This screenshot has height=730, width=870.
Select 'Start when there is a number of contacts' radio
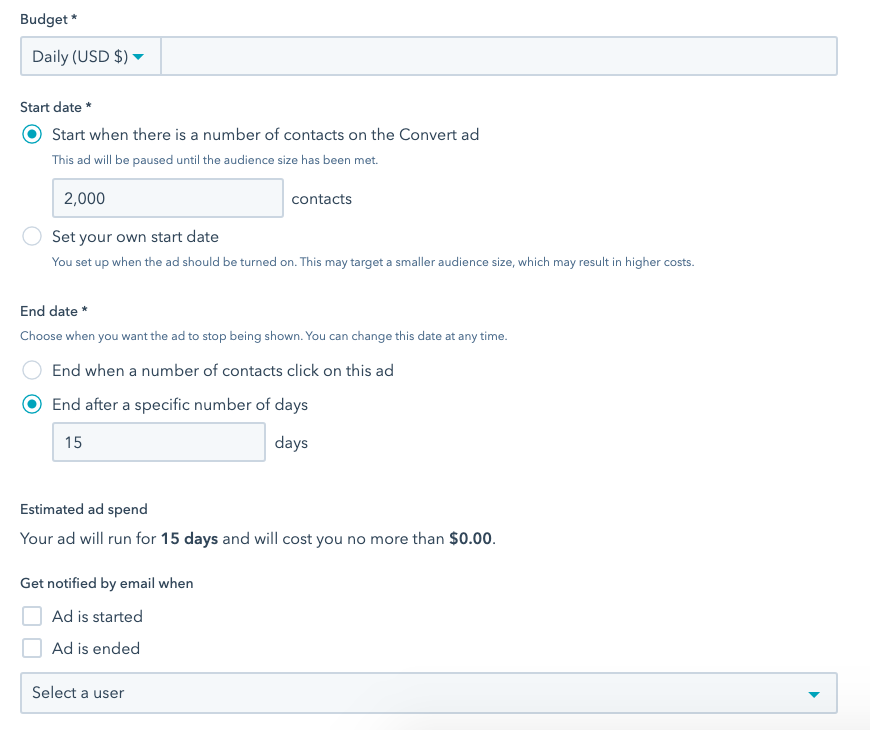click(x=33, y=135)
